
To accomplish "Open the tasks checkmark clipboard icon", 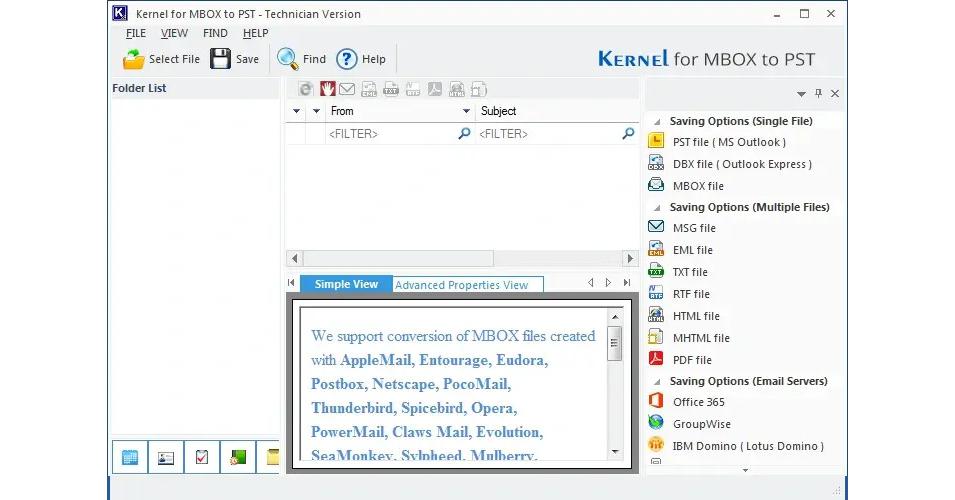I will 202,457.
